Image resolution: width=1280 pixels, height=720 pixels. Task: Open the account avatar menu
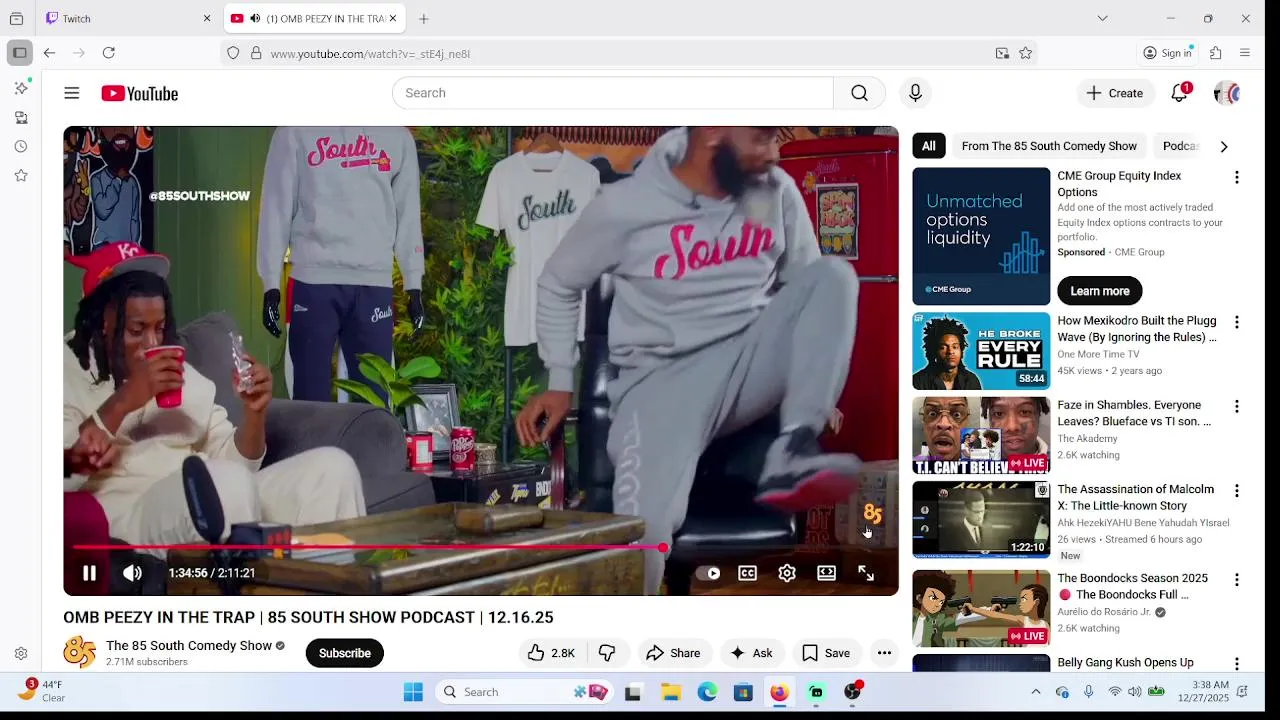1227,93
